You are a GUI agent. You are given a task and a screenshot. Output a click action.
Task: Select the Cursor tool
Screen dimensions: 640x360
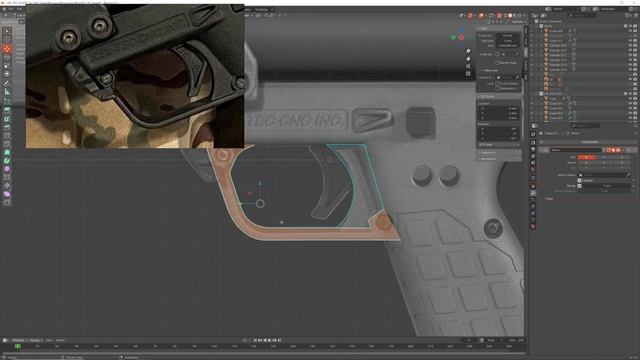tap(7, 40)
